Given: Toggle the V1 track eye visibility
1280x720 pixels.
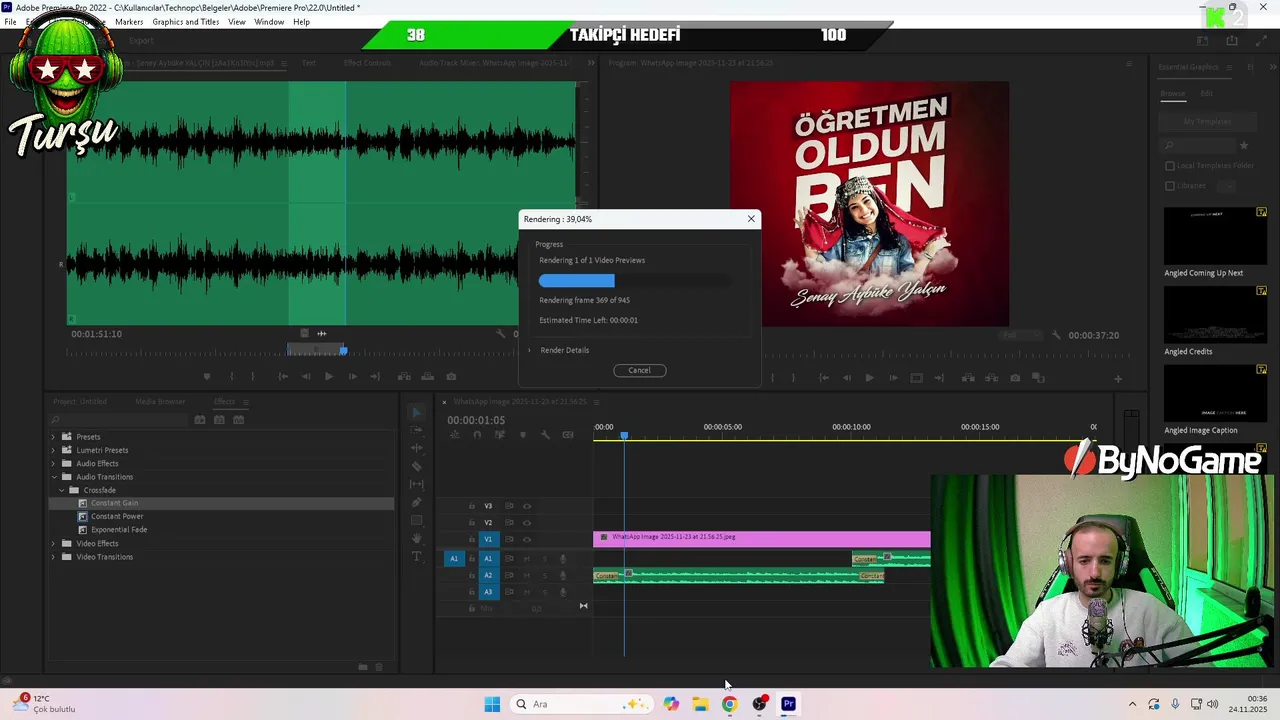Looking at the screenshot, I should tap(527, 540).
